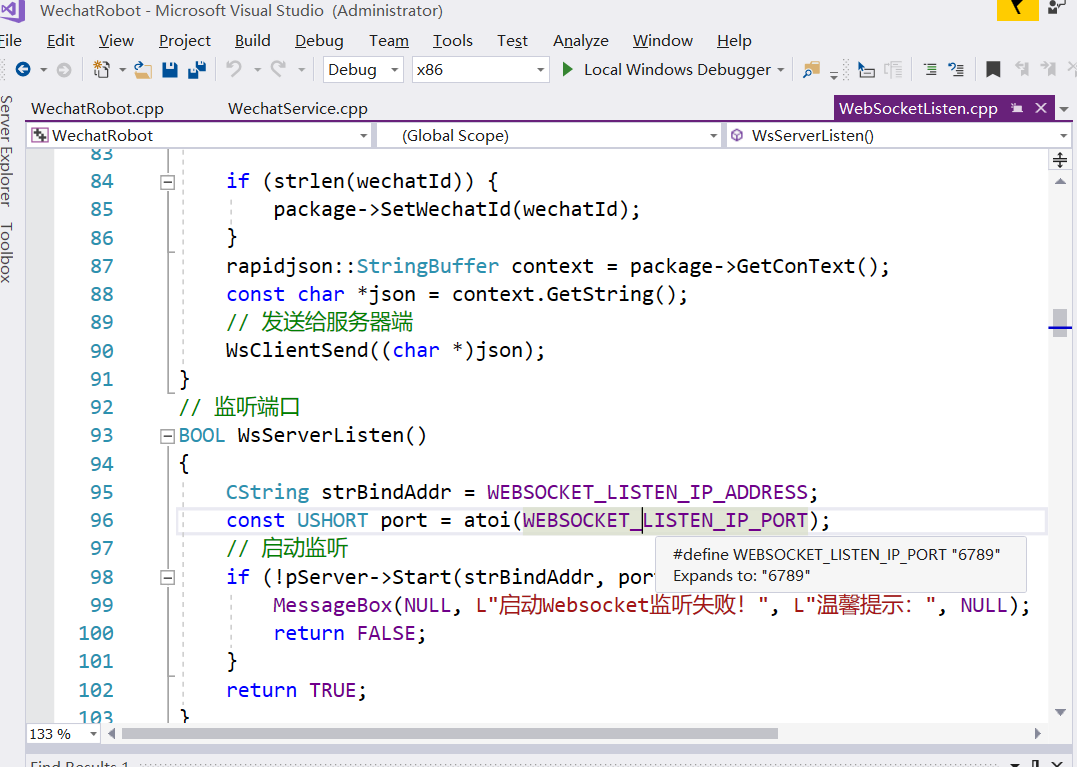Open the Team menu

389,41
